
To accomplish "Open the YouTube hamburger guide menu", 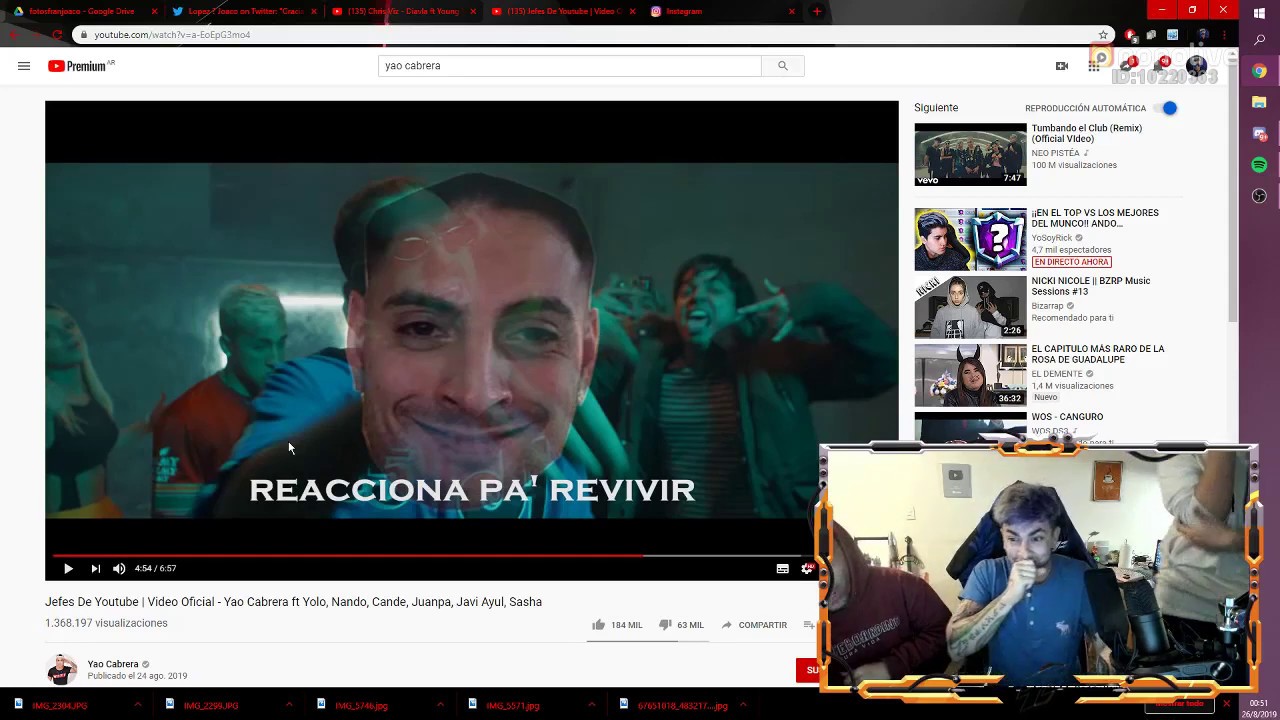I will (x=24, y=66).
